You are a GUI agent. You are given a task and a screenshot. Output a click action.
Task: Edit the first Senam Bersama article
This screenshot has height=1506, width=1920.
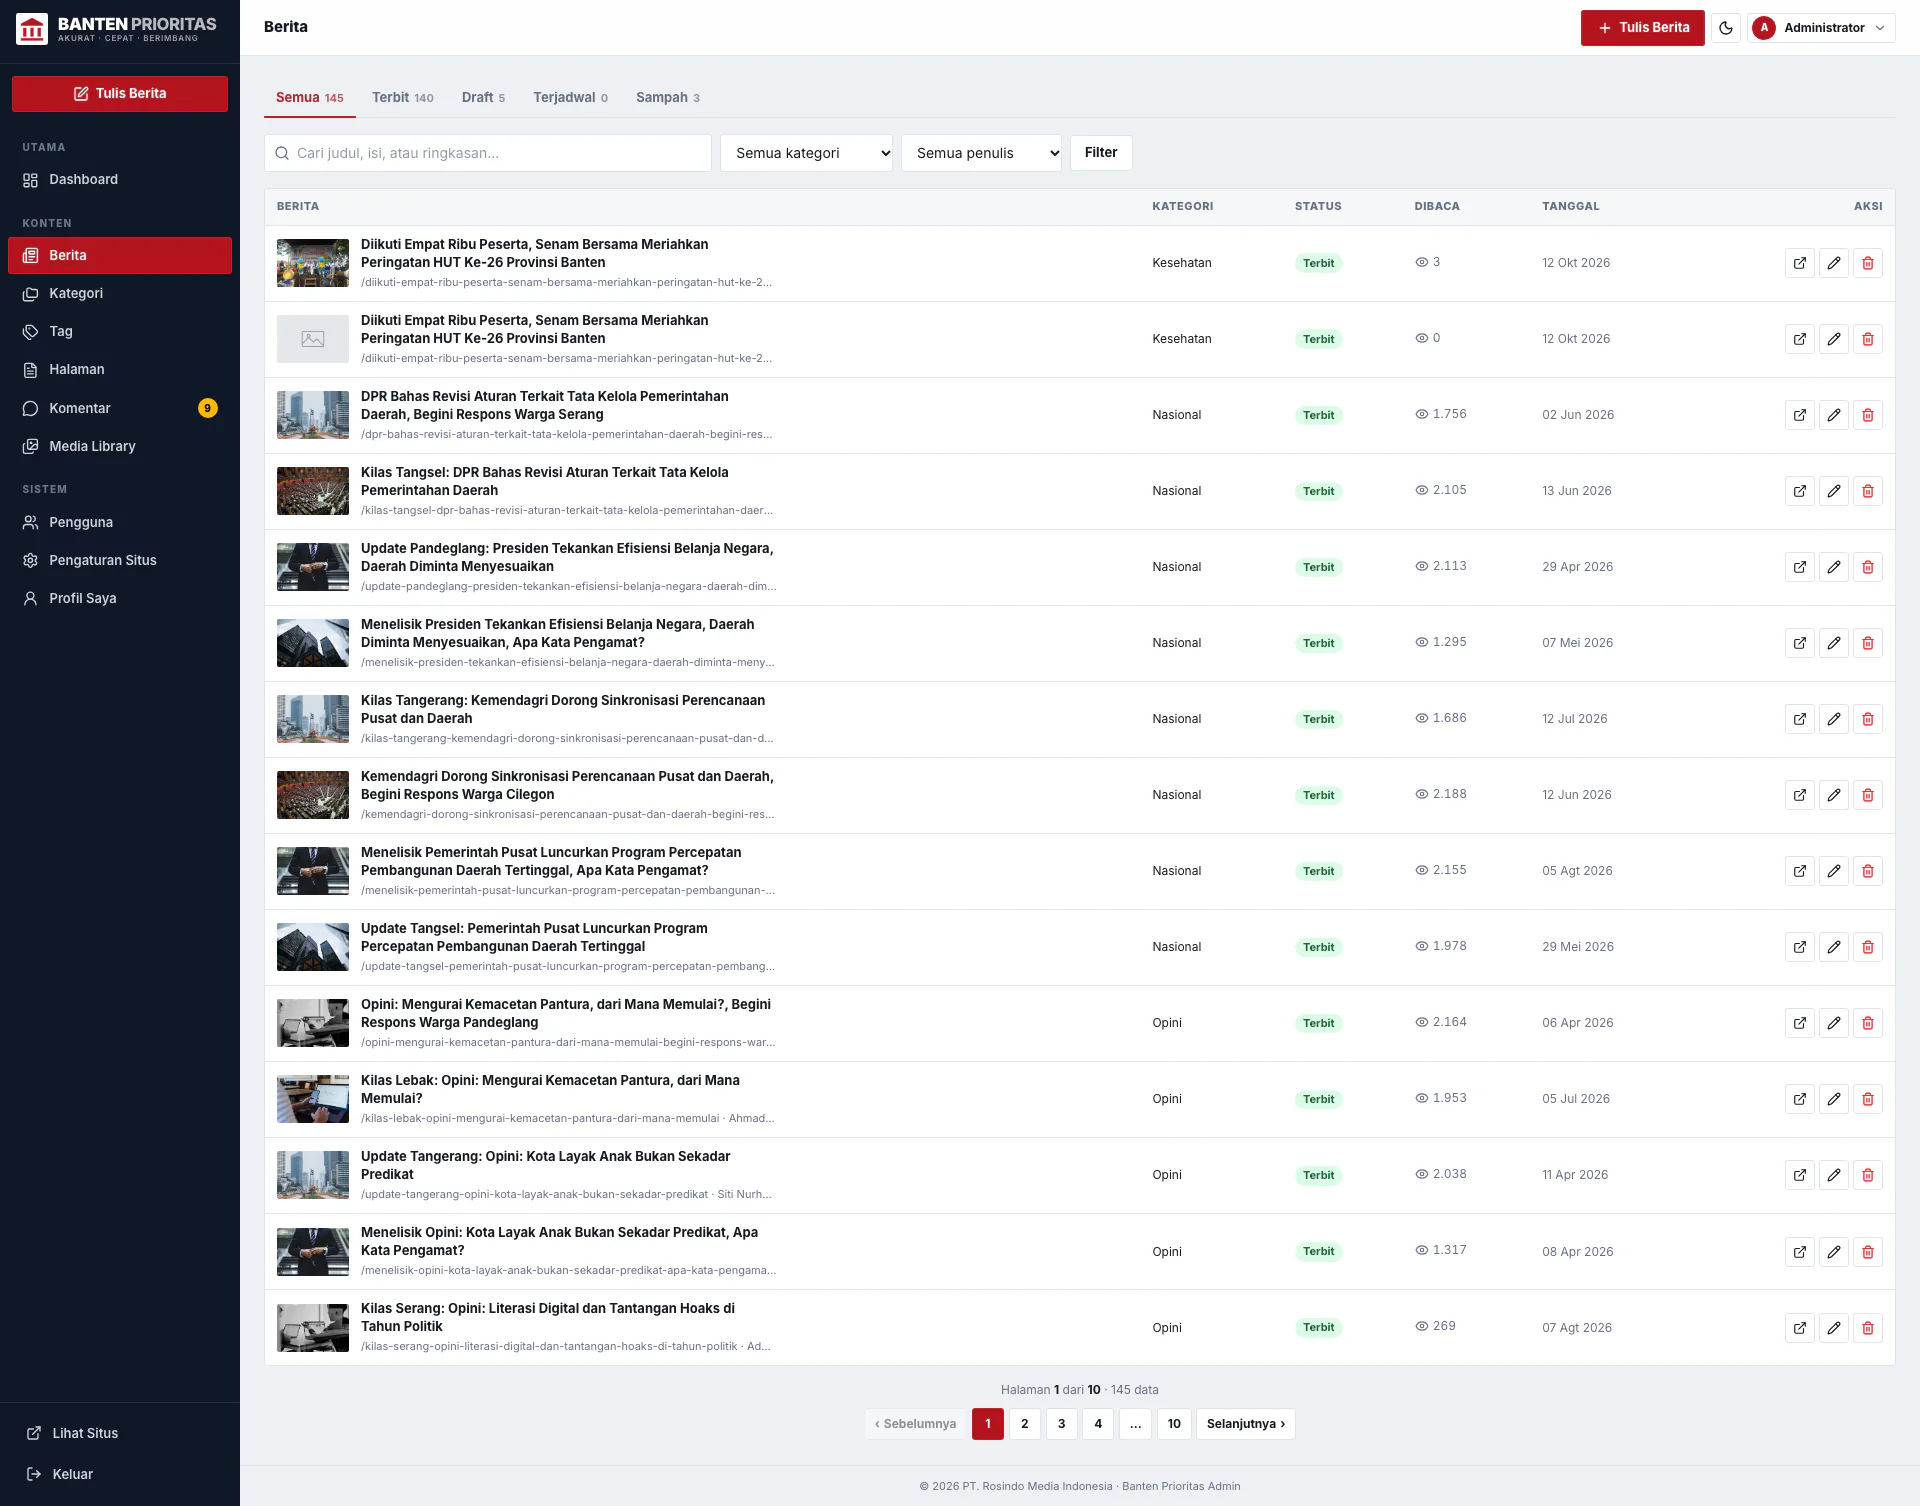1834,263
